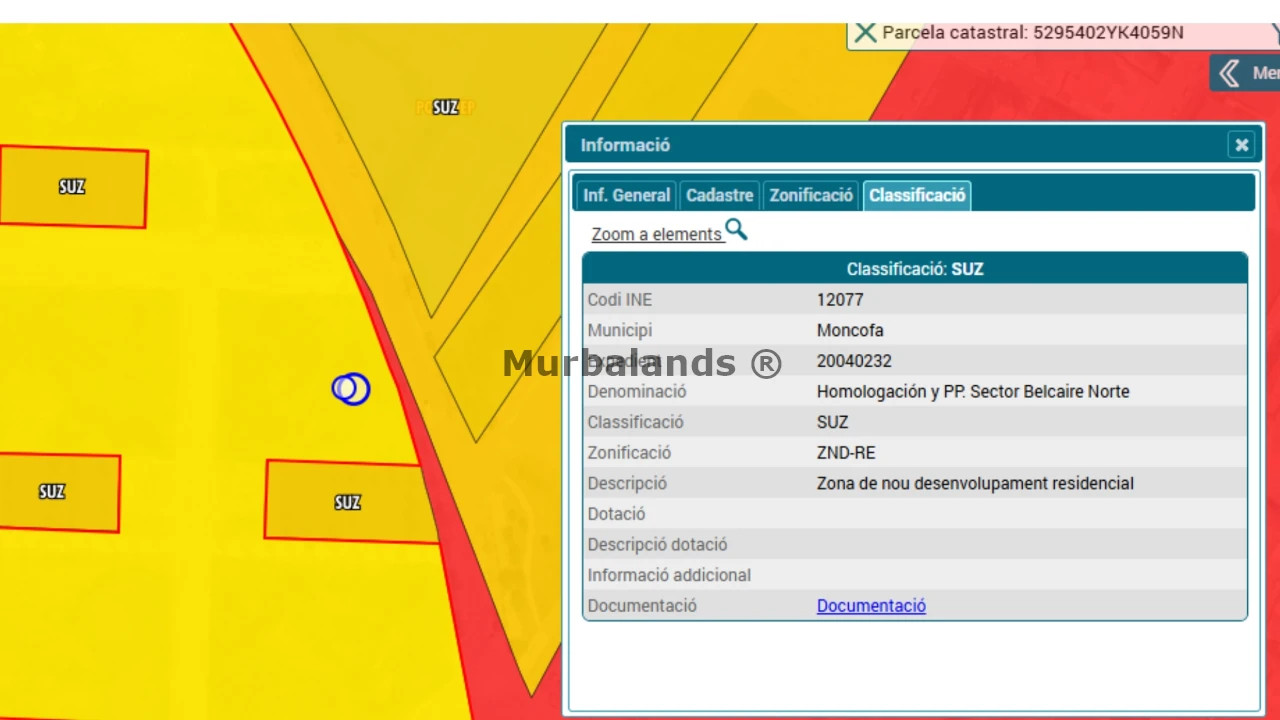
Task: Click the magnifier icon next to Zoom a elements
Action: coord(736,230)
